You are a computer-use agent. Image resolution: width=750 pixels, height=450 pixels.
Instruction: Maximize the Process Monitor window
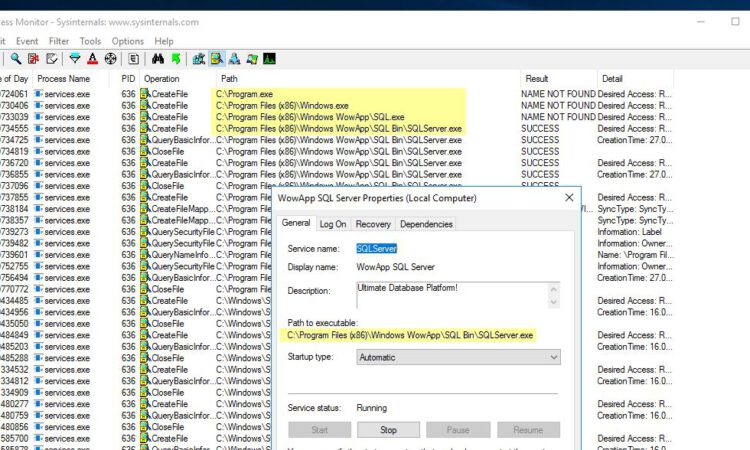735,22
